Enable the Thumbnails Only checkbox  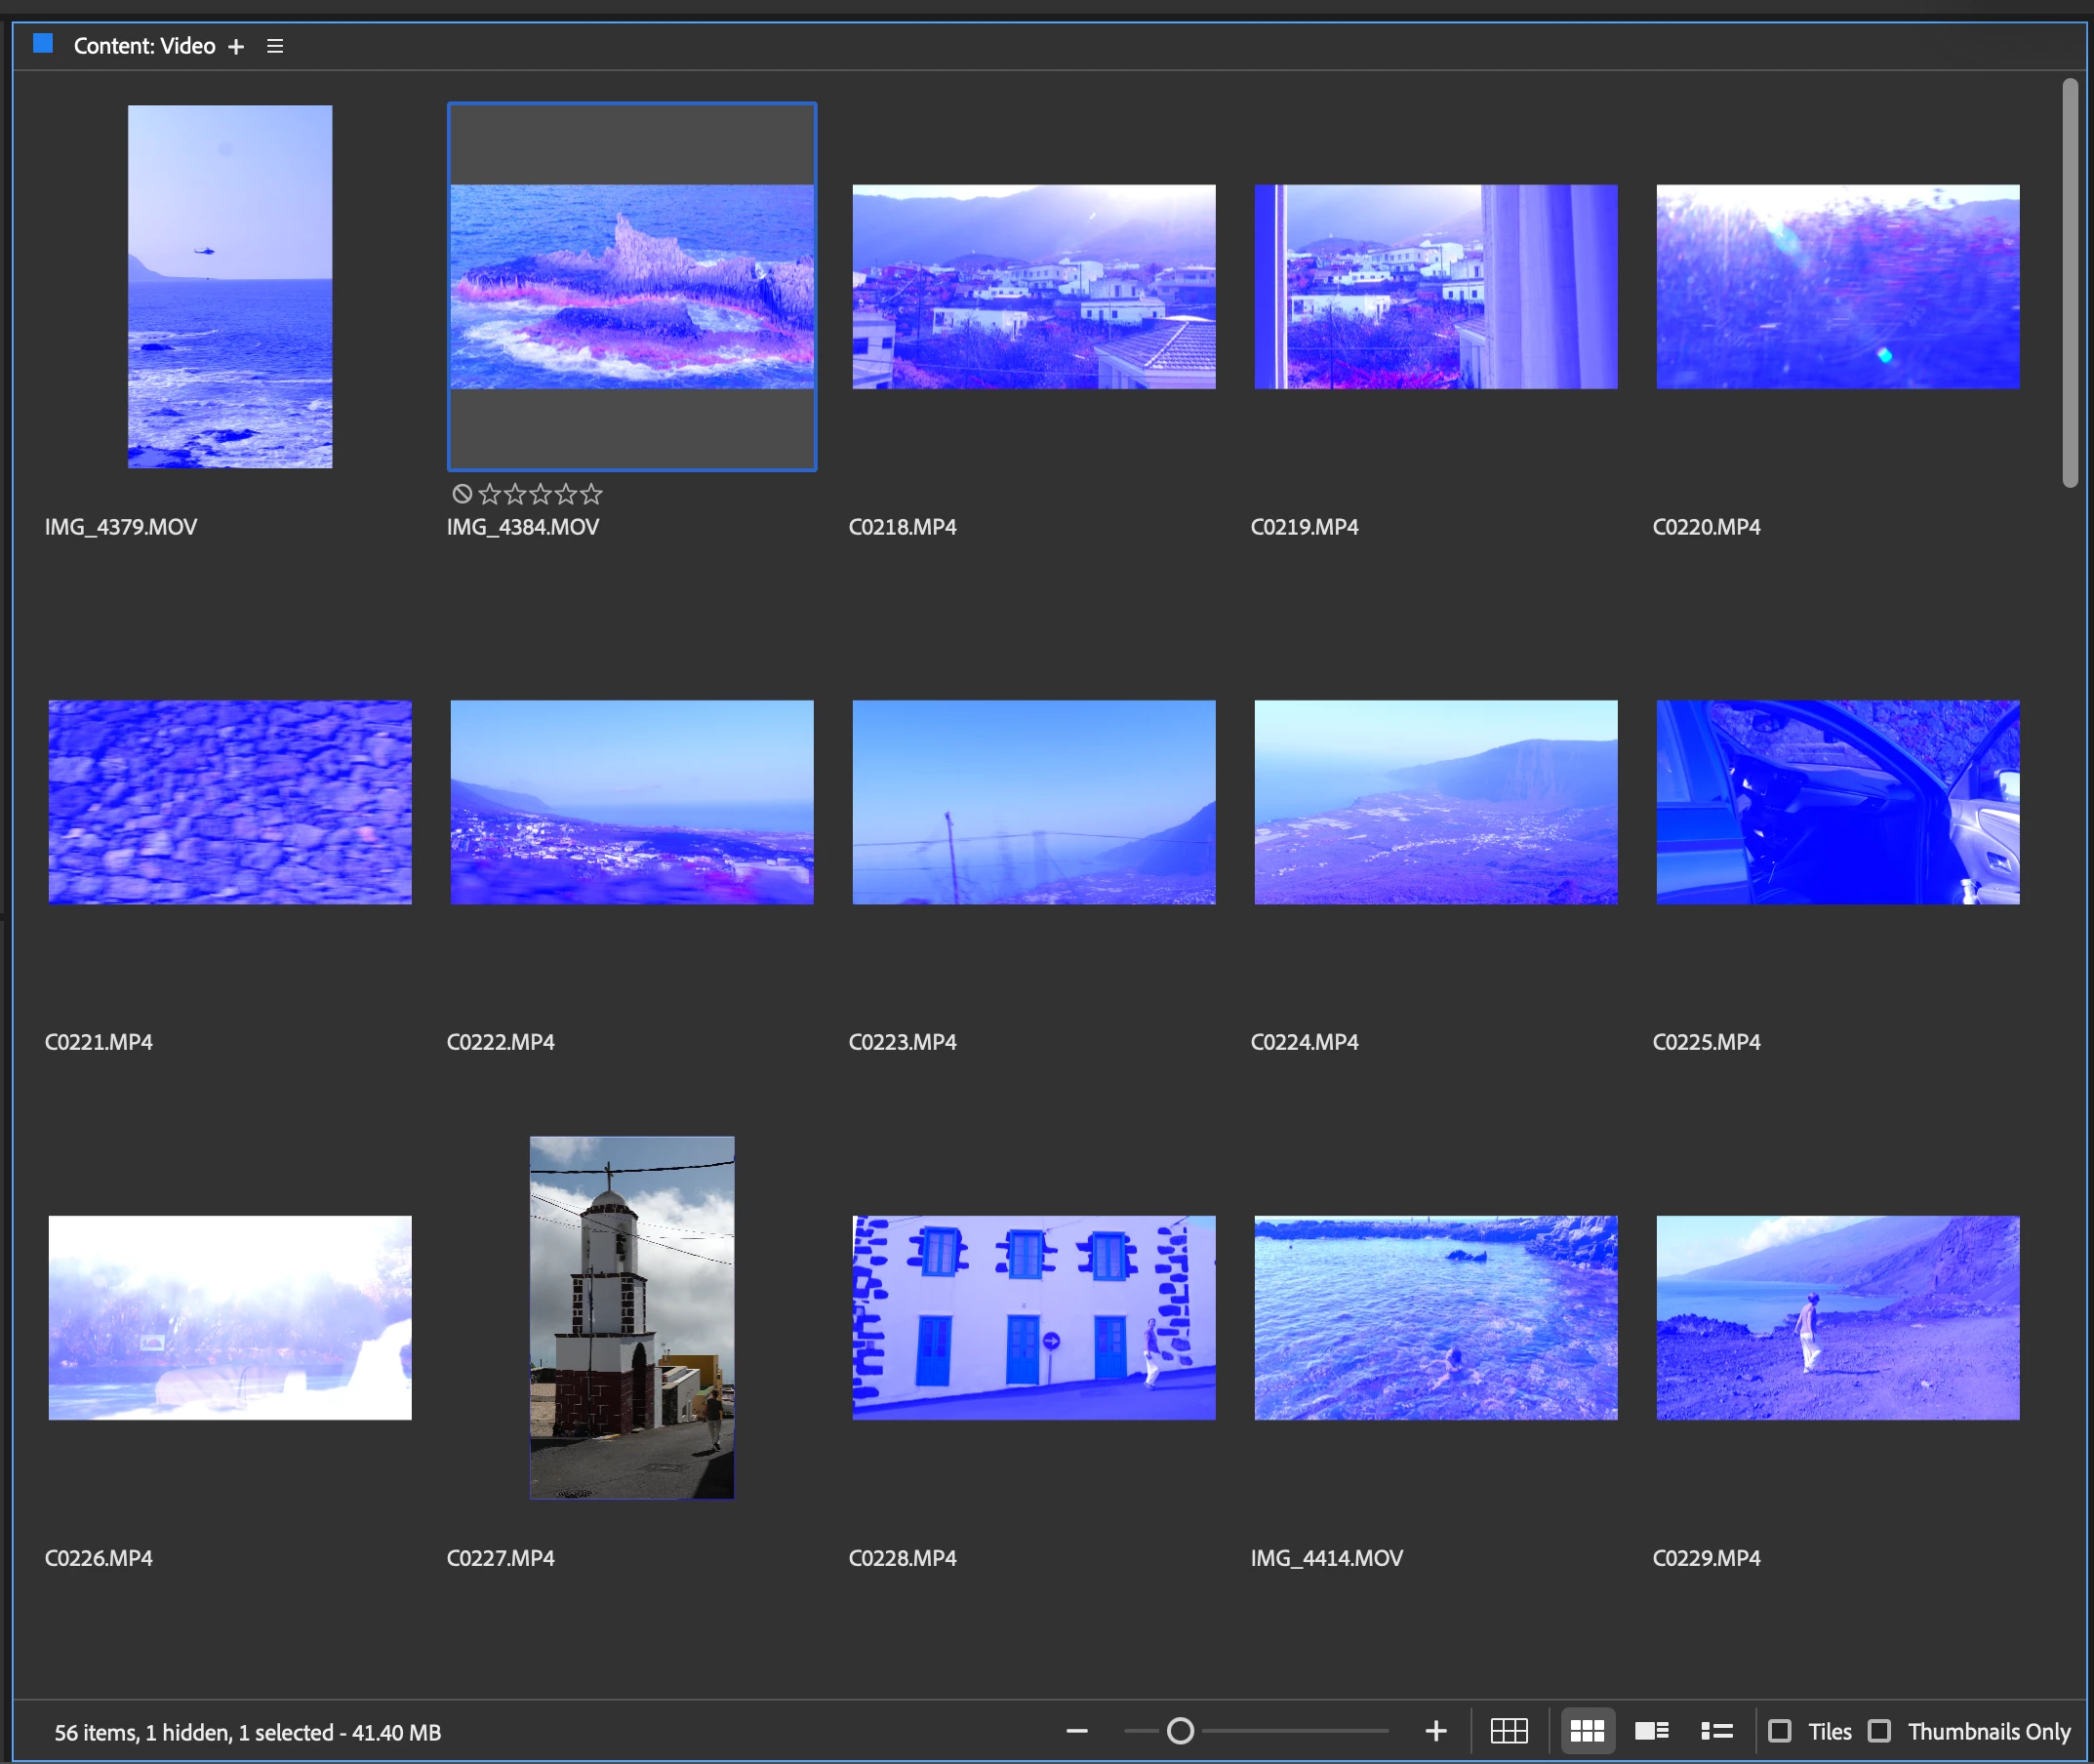click(1879, 1731)
